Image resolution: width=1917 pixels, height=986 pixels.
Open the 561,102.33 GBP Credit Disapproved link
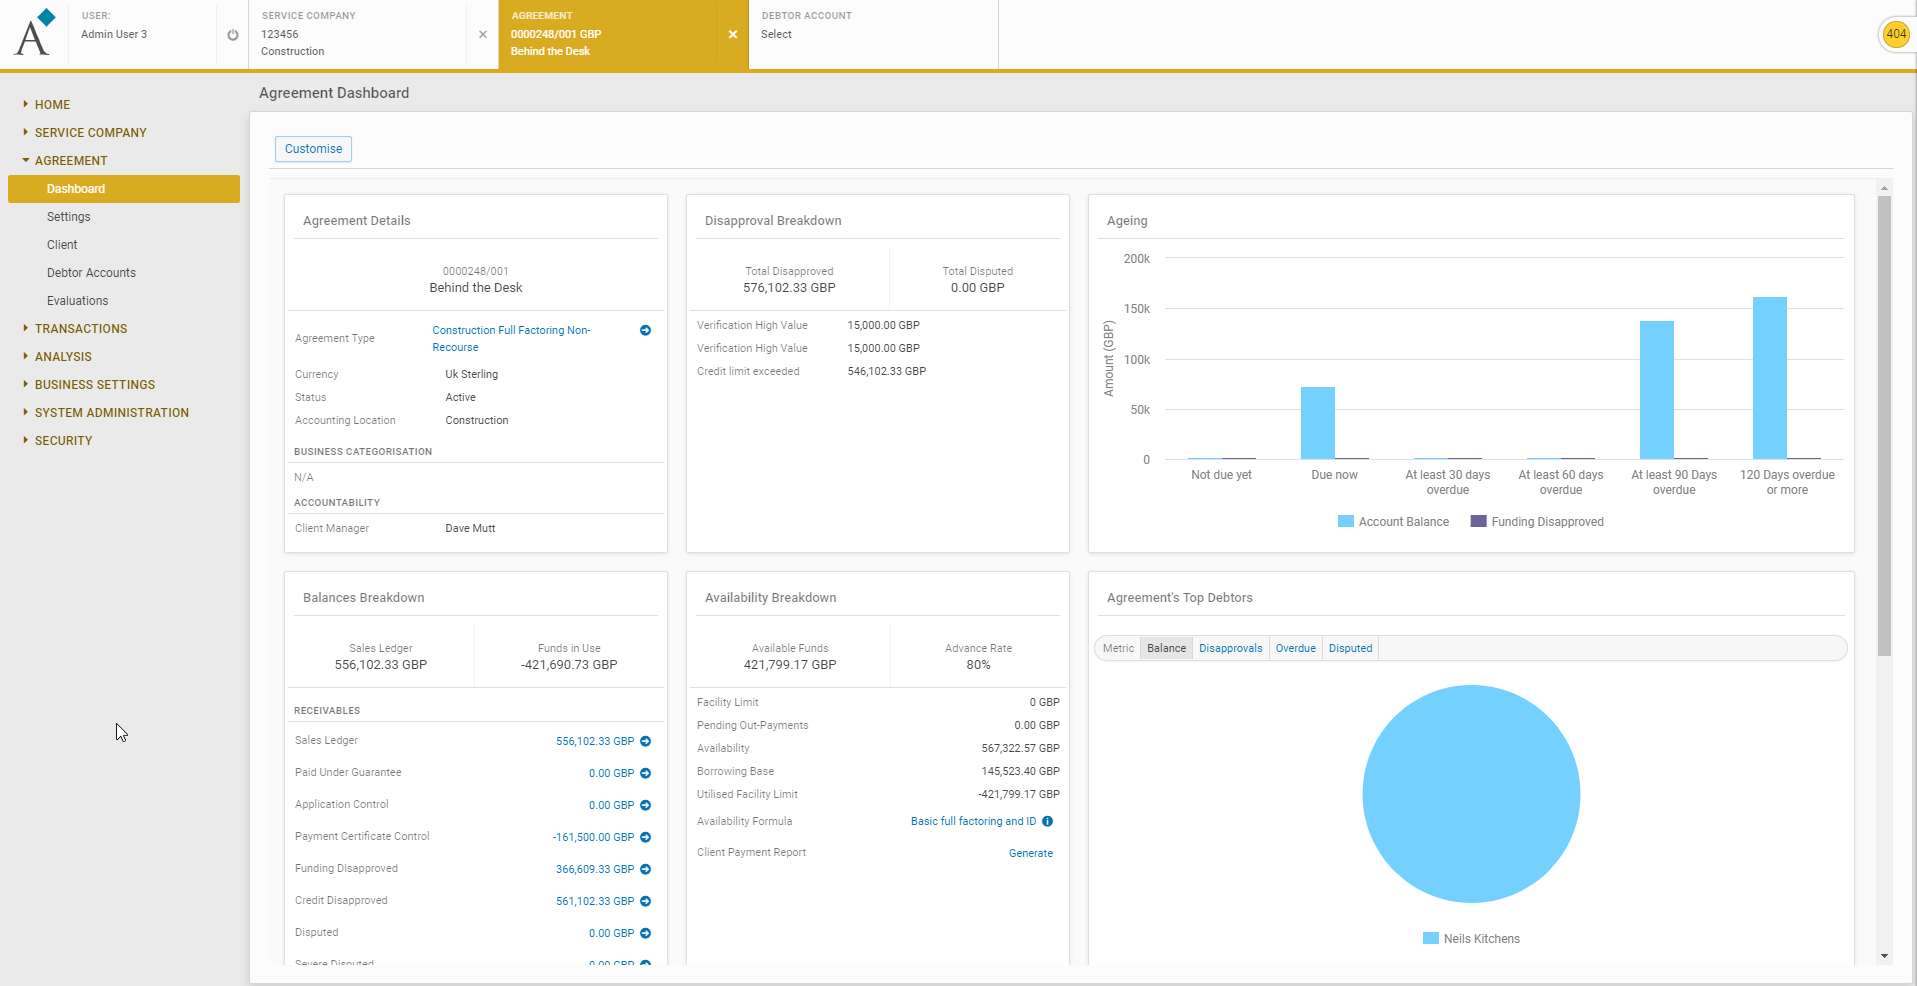[595, 901]
